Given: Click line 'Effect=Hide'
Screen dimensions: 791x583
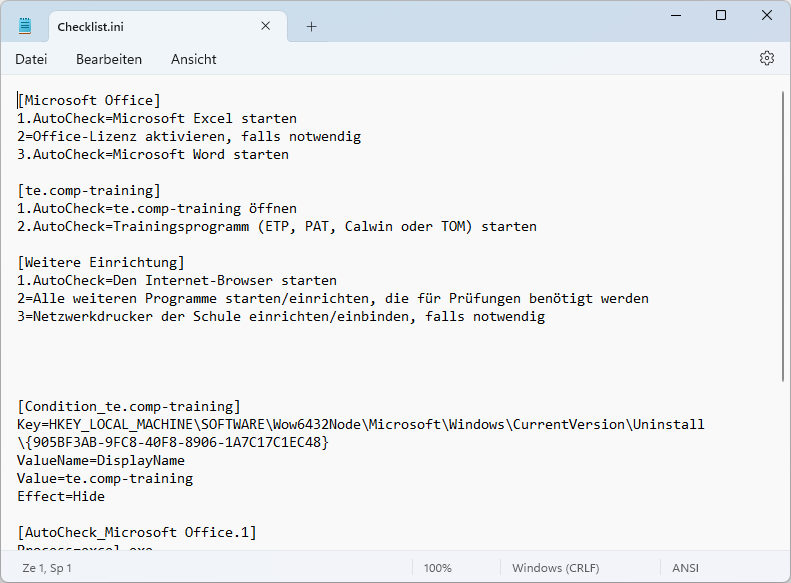Looking at the screenshot, I should point(61,496).
